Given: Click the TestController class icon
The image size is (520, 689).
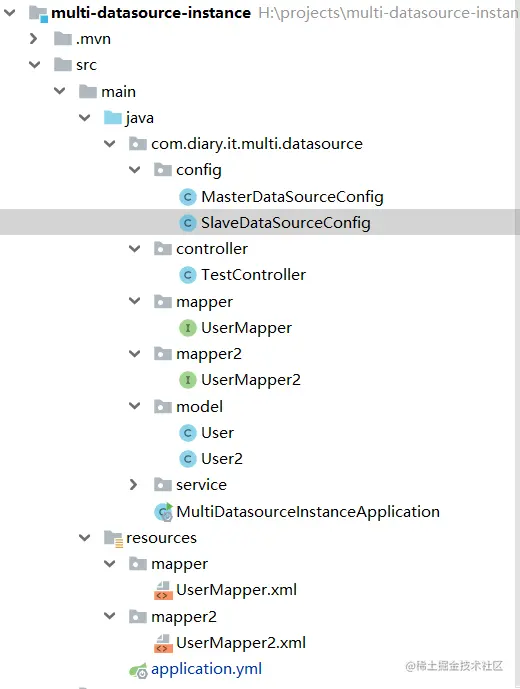Looking at the screenshot, I should click(x=188, y=275).
